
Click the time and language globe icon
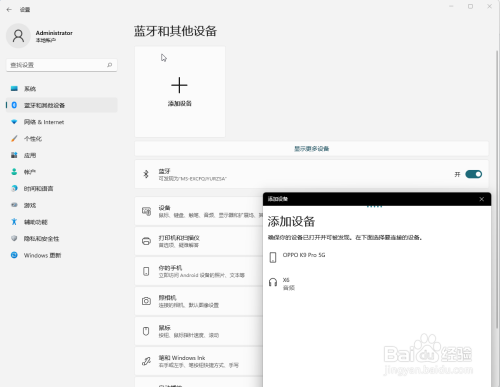14,188
